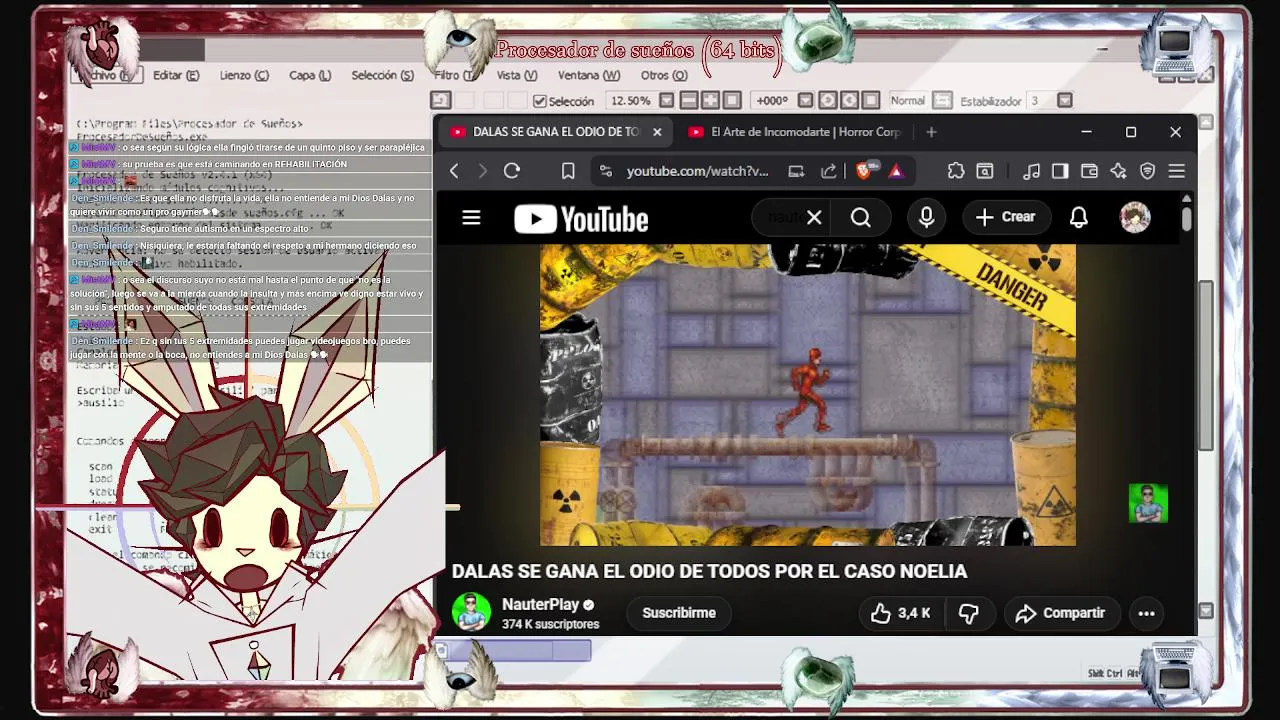This screenshot has width=1280, height=720.
Task: Expand the 12.50% zoom dropdown arrow
Action: click(665, 101)
